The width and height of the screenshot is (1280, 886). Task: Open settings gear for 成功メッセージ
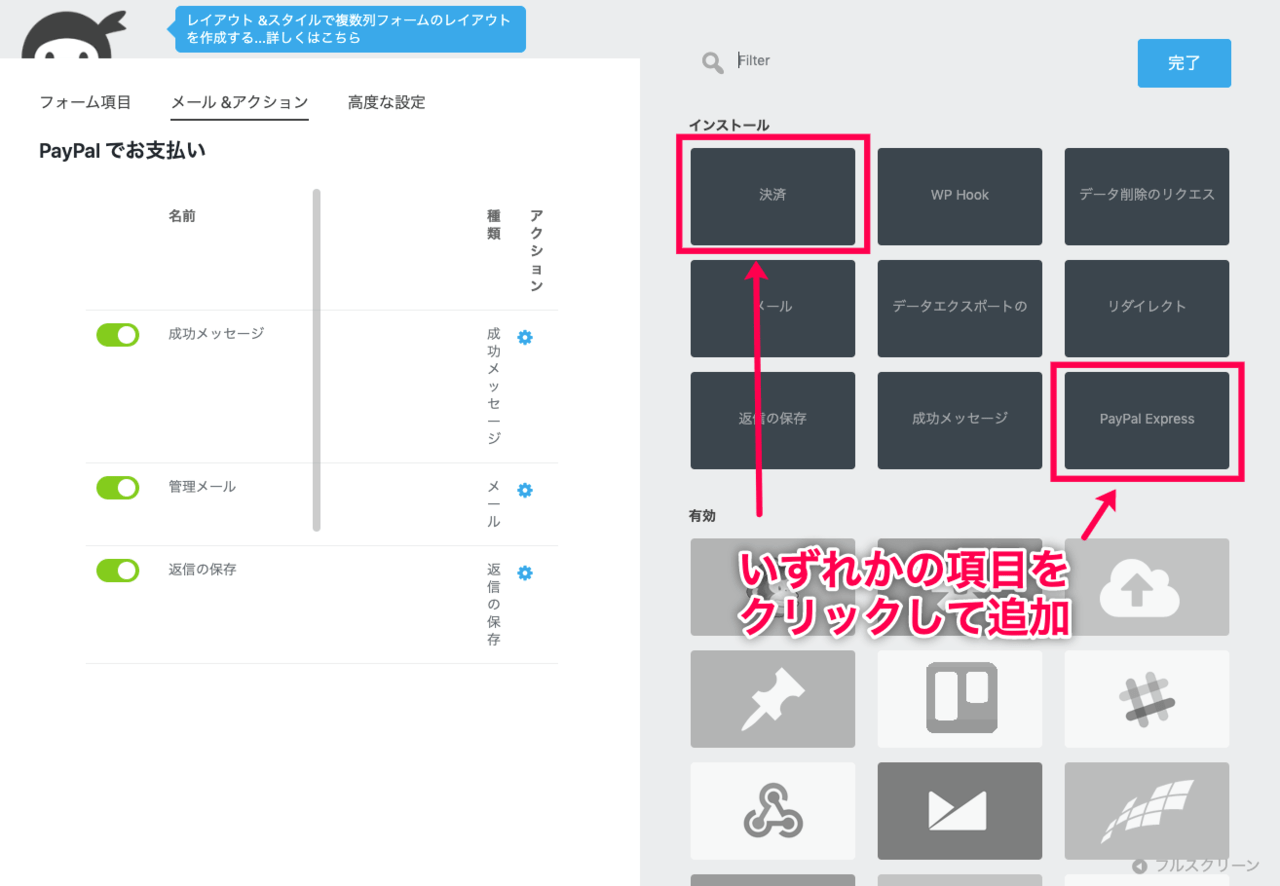[525, 338]
